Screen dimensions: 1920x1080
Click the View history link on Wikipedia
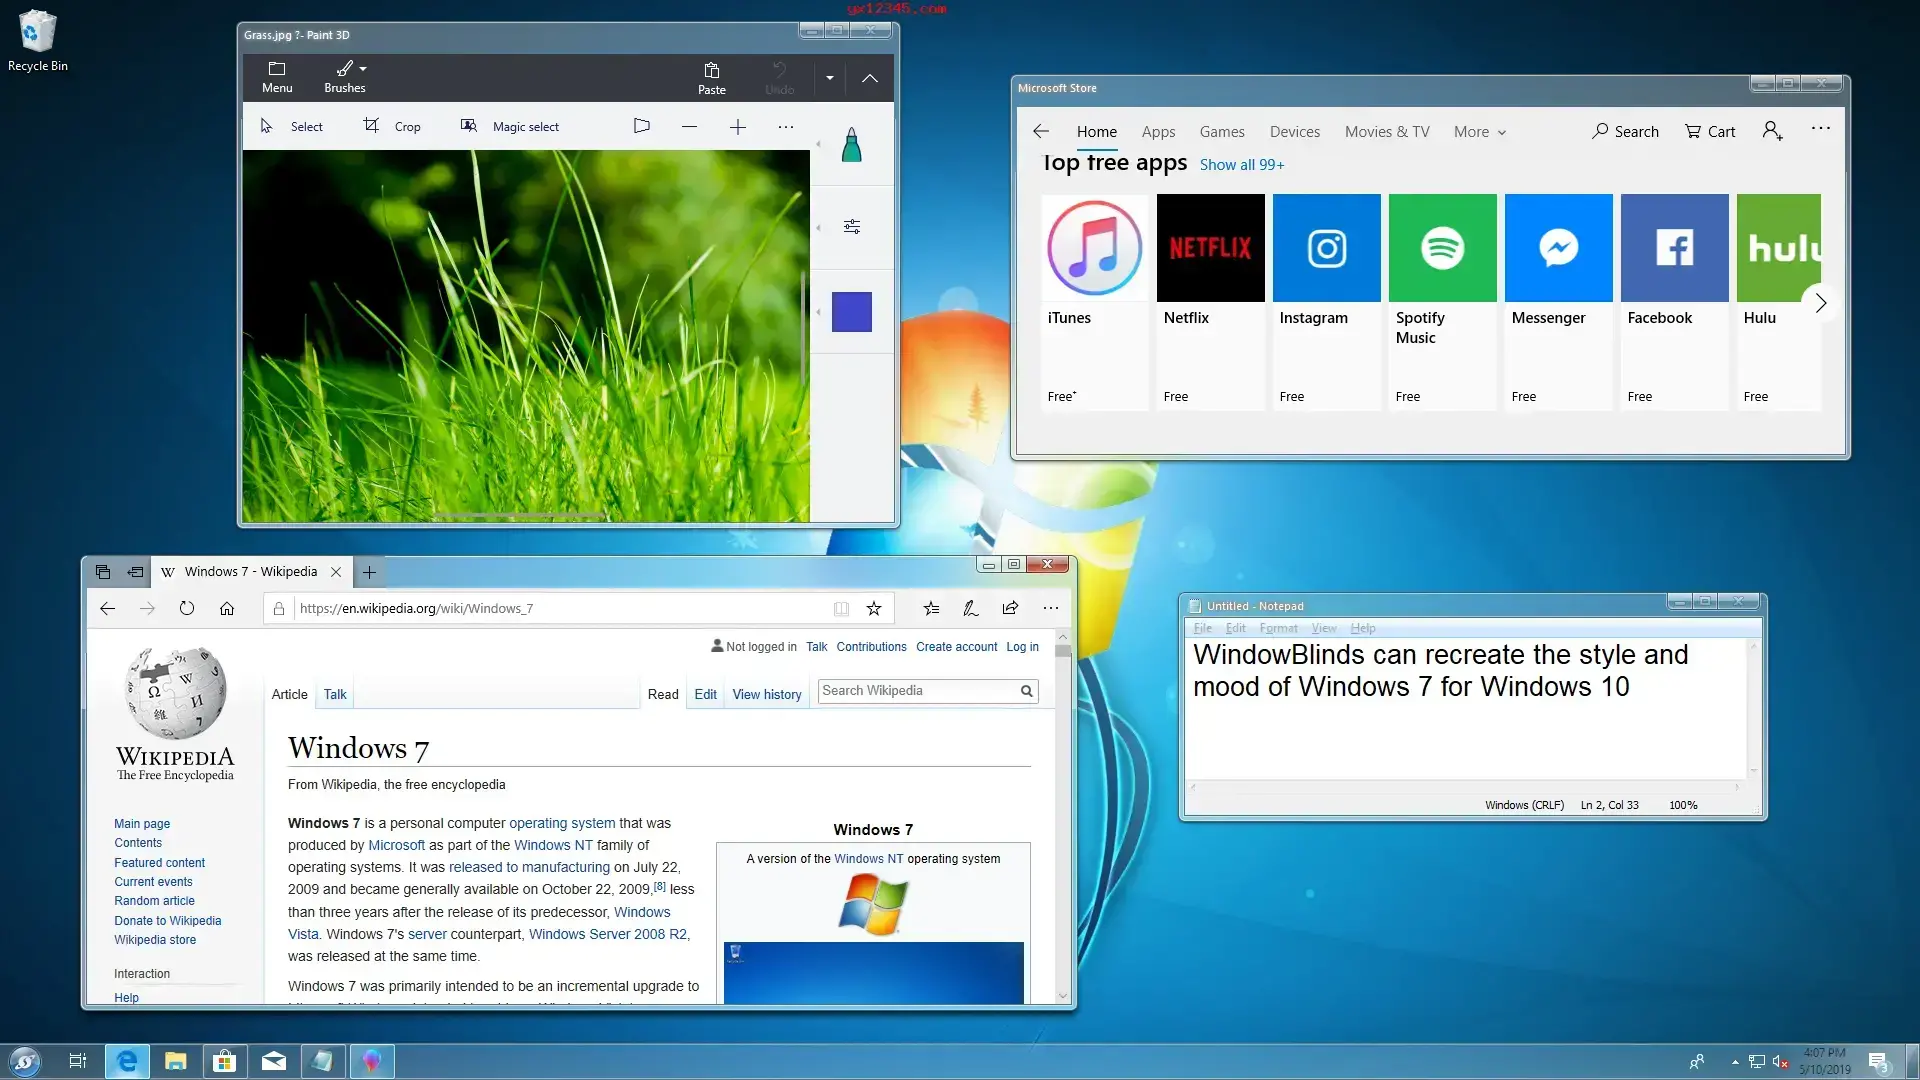767,694
